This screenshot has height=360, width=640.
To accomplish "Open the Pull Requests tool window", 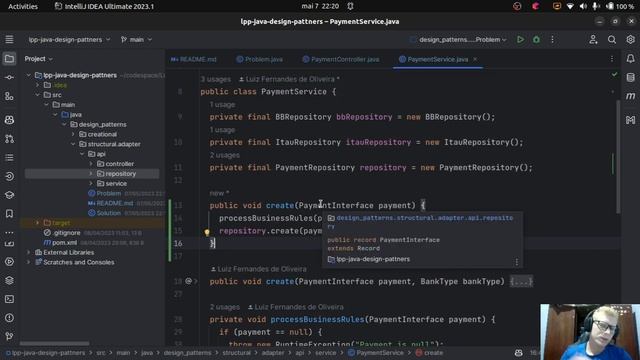I will click(9, 138).
